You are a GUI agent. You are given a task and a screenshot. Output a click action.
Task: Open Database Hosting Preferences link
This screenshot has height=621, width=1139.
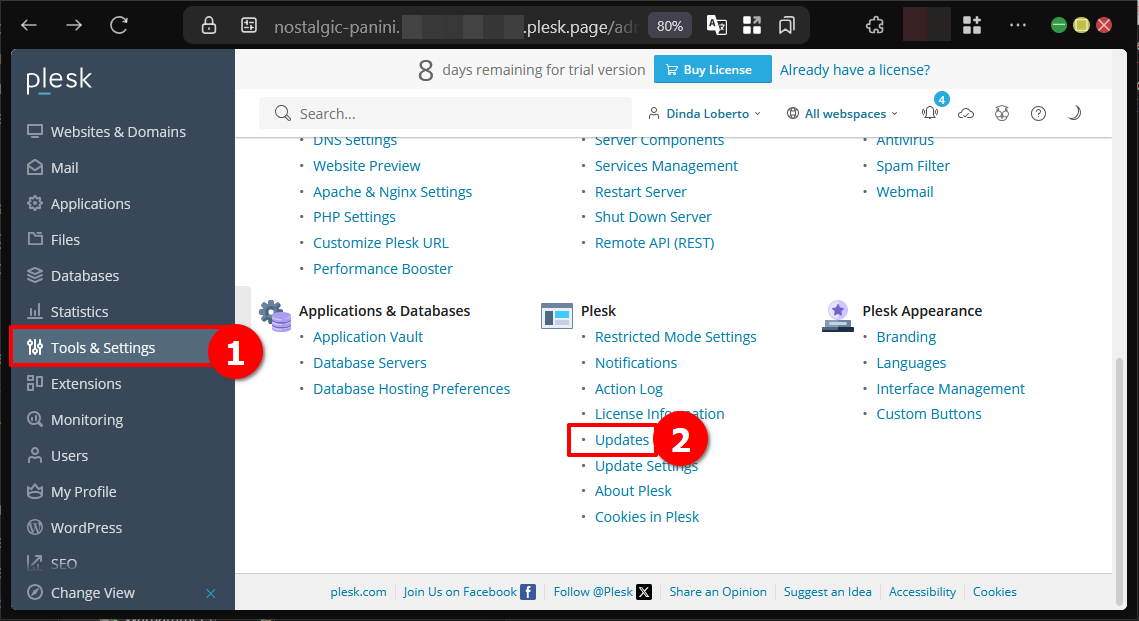pyautogui.click(x=411, y=389)
